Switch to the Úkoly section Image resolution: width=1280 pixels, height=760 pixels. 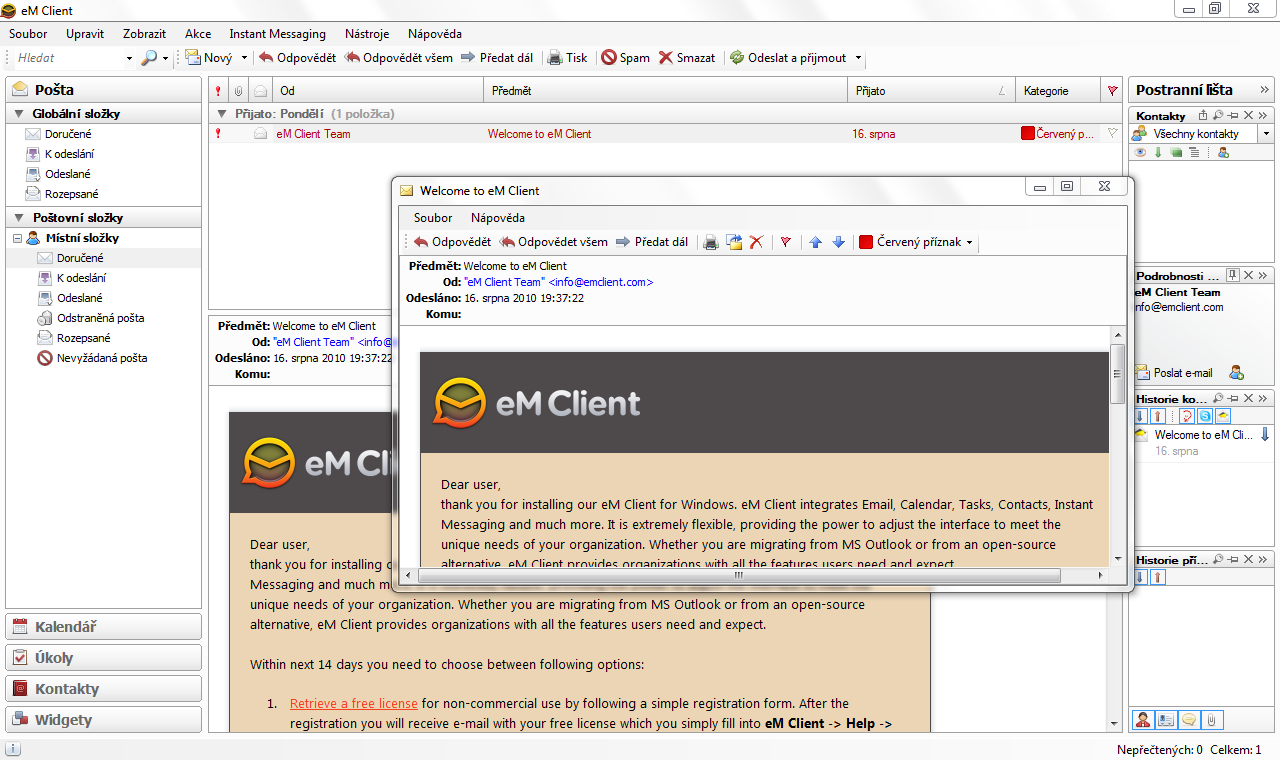click(103, 658)
